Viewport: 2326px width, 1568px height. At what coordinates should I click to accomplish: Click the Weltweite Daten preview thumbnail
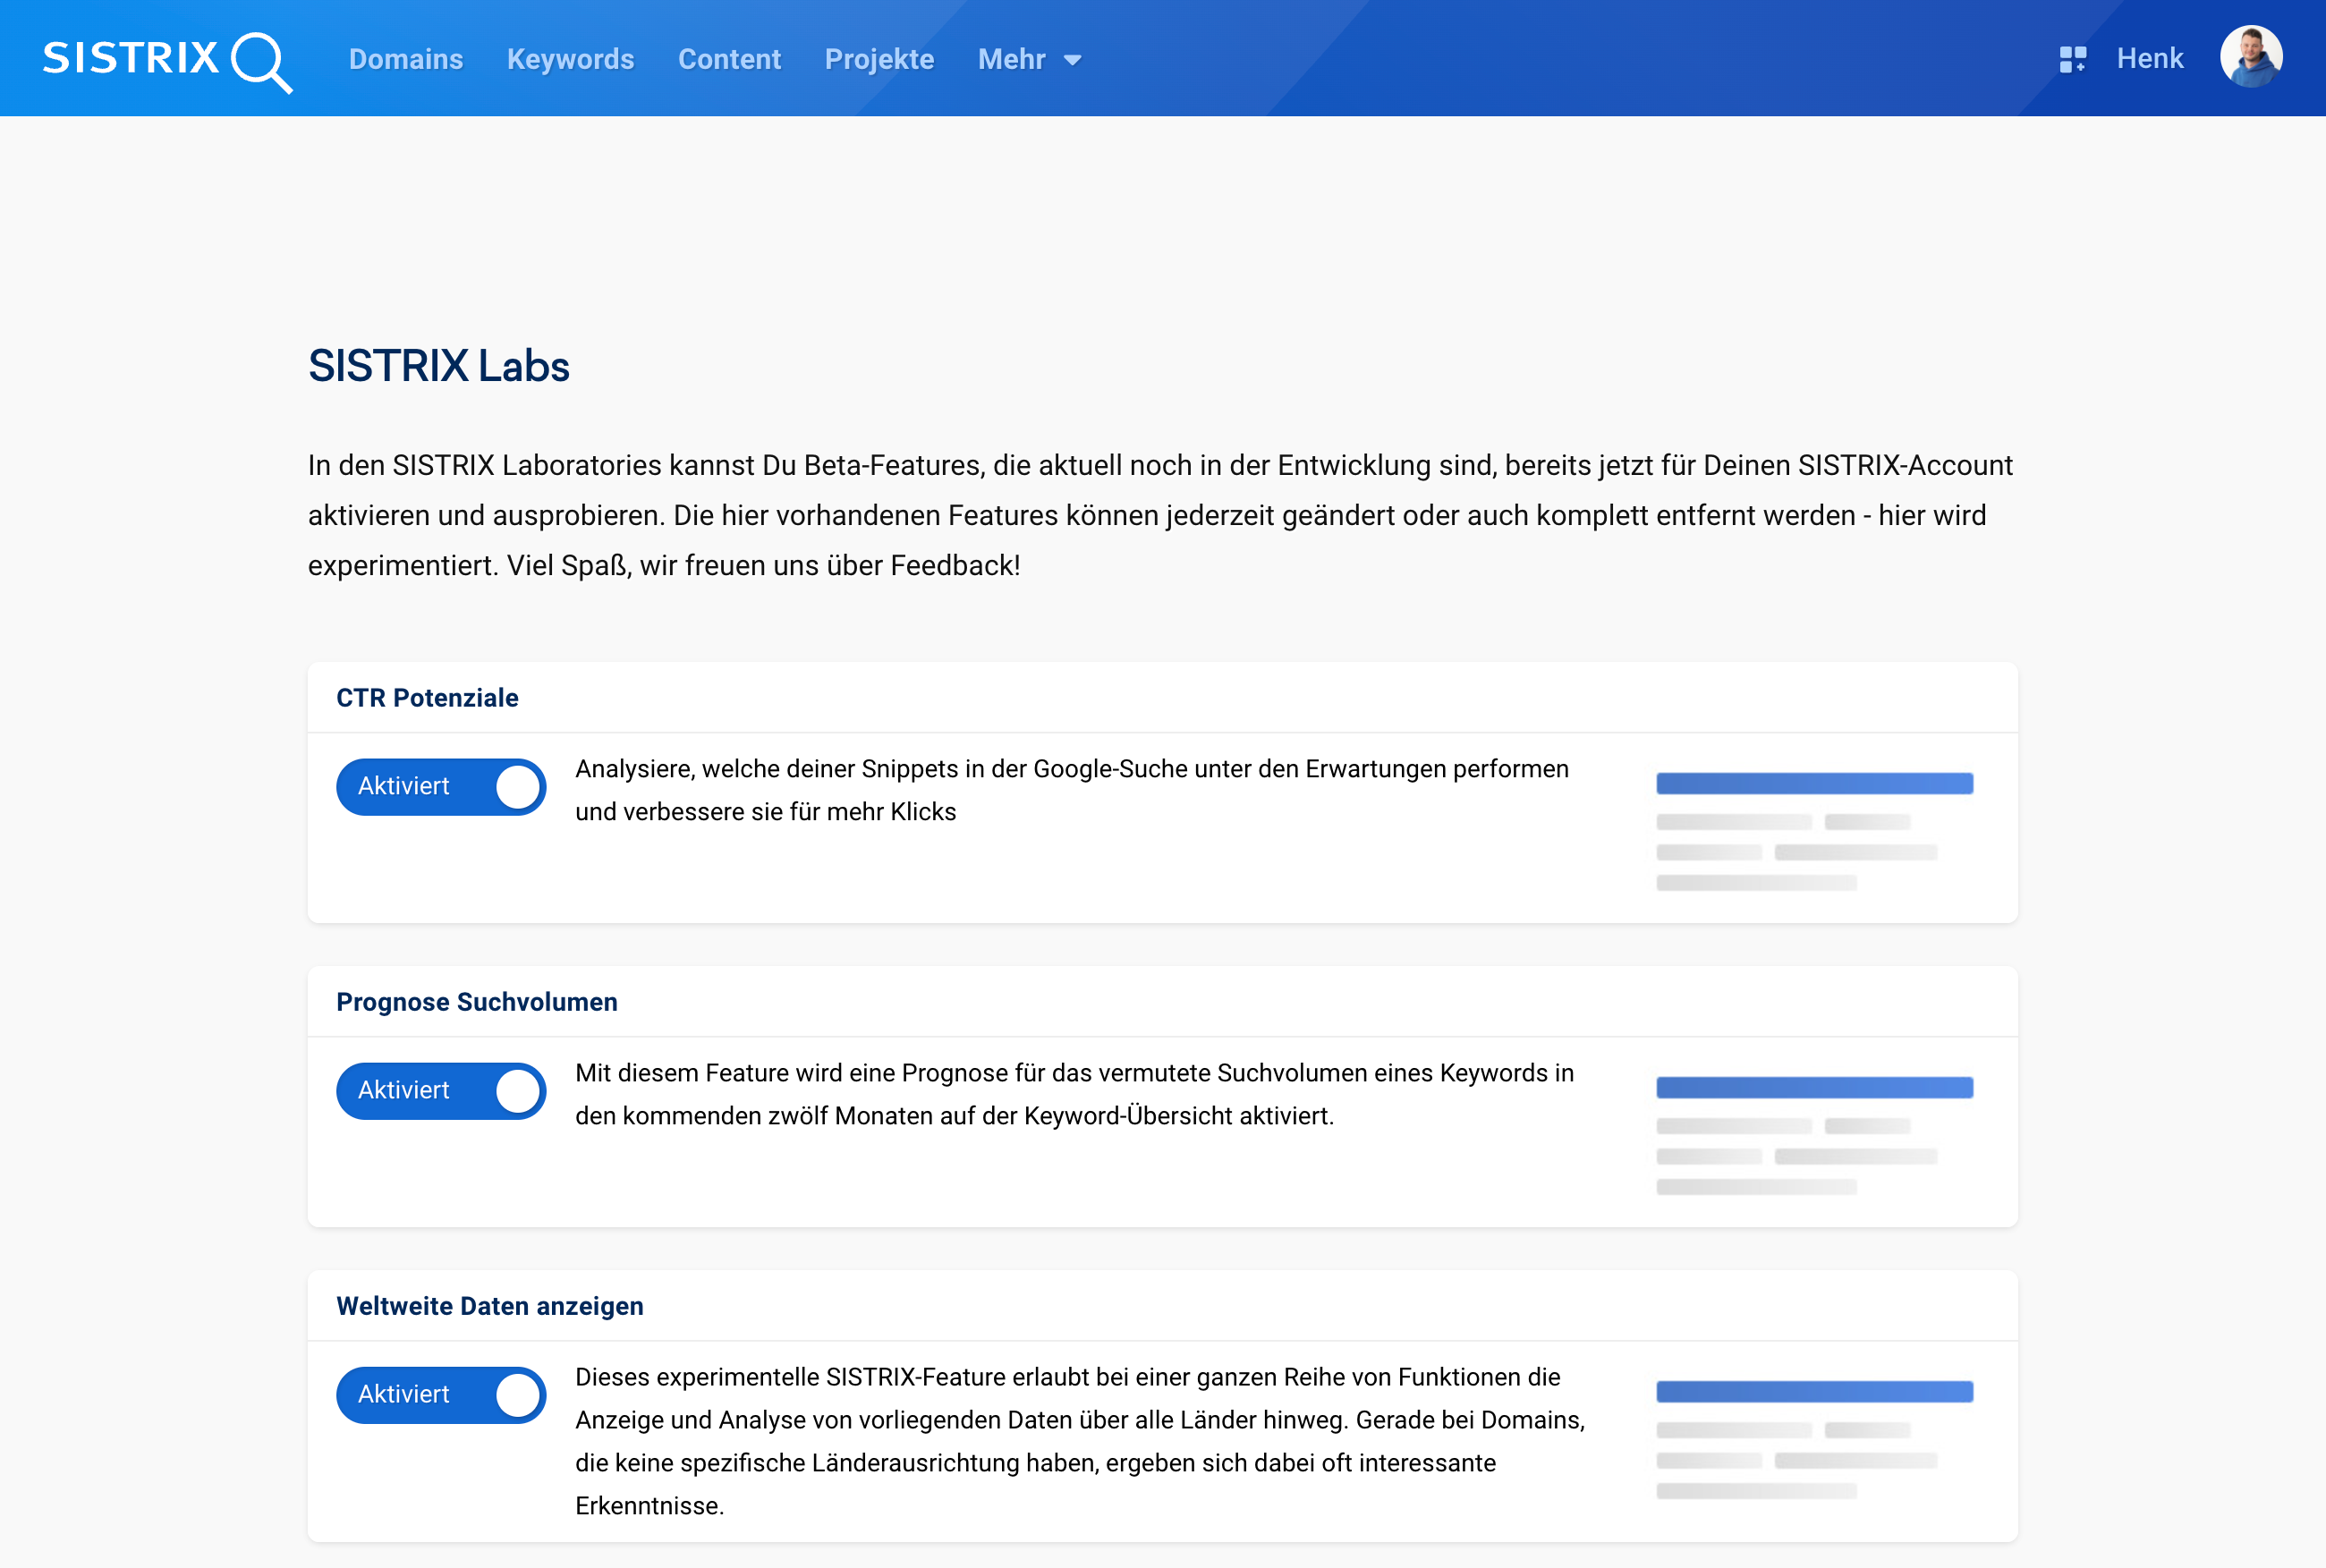[x=1814, y=1438]
